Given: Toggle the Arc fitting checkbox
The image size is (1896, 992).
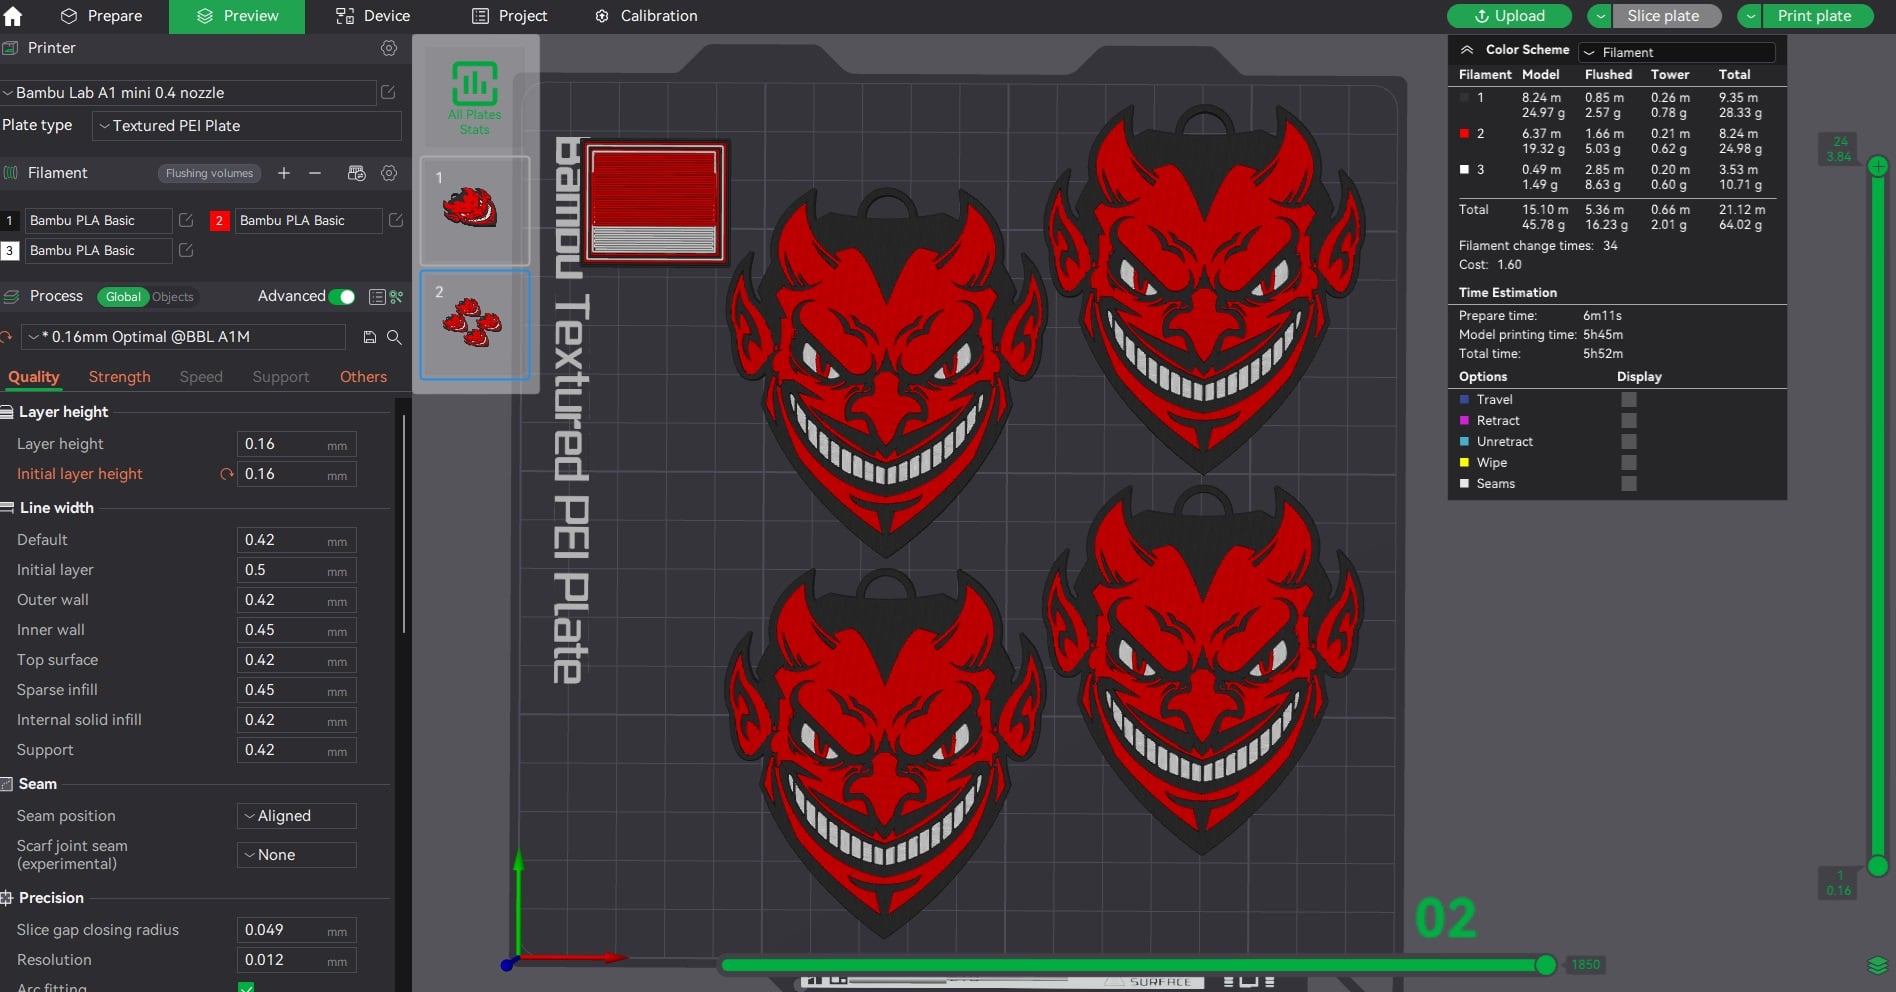Looking at the screenshot, I should (x=246, y=987).
